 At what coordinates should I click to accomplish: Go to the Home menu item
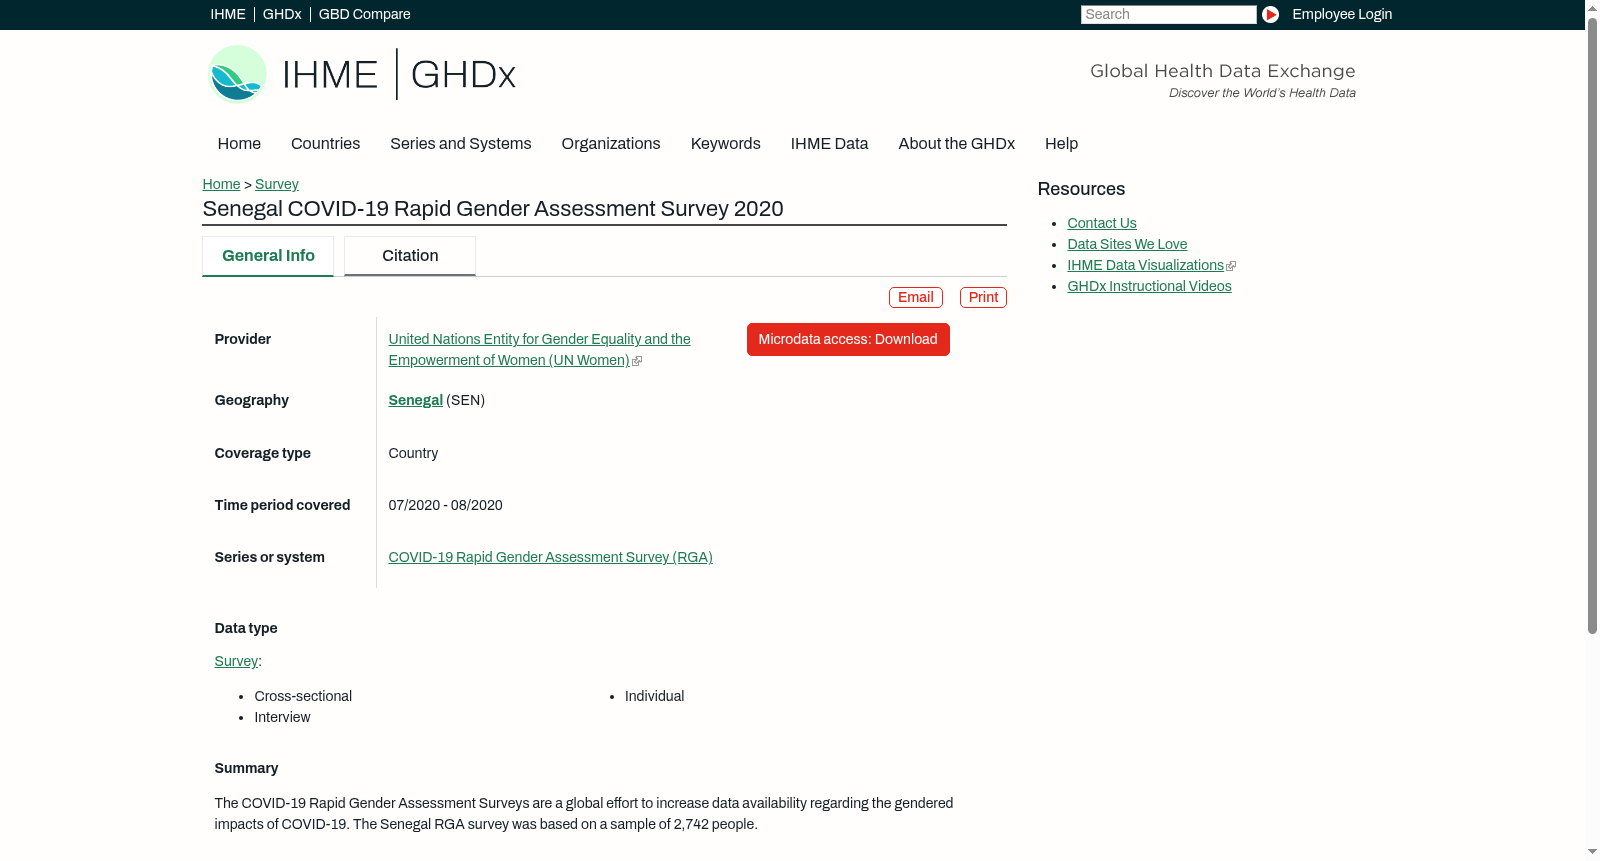pyautogui.click(x=239, y=143)
